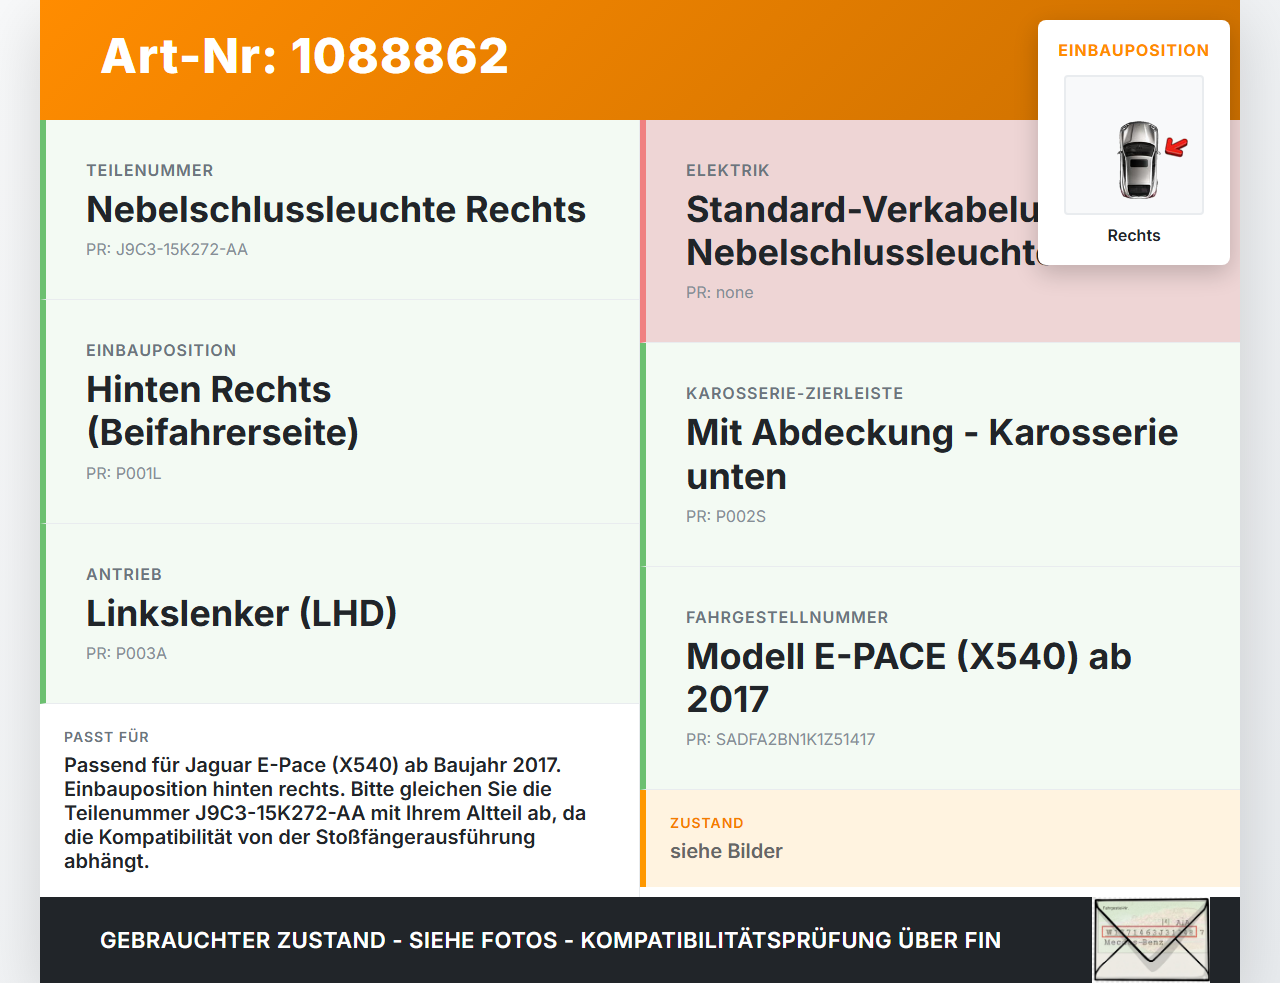Select PR code P002S
1280x983 pixels.
point(726,516)
